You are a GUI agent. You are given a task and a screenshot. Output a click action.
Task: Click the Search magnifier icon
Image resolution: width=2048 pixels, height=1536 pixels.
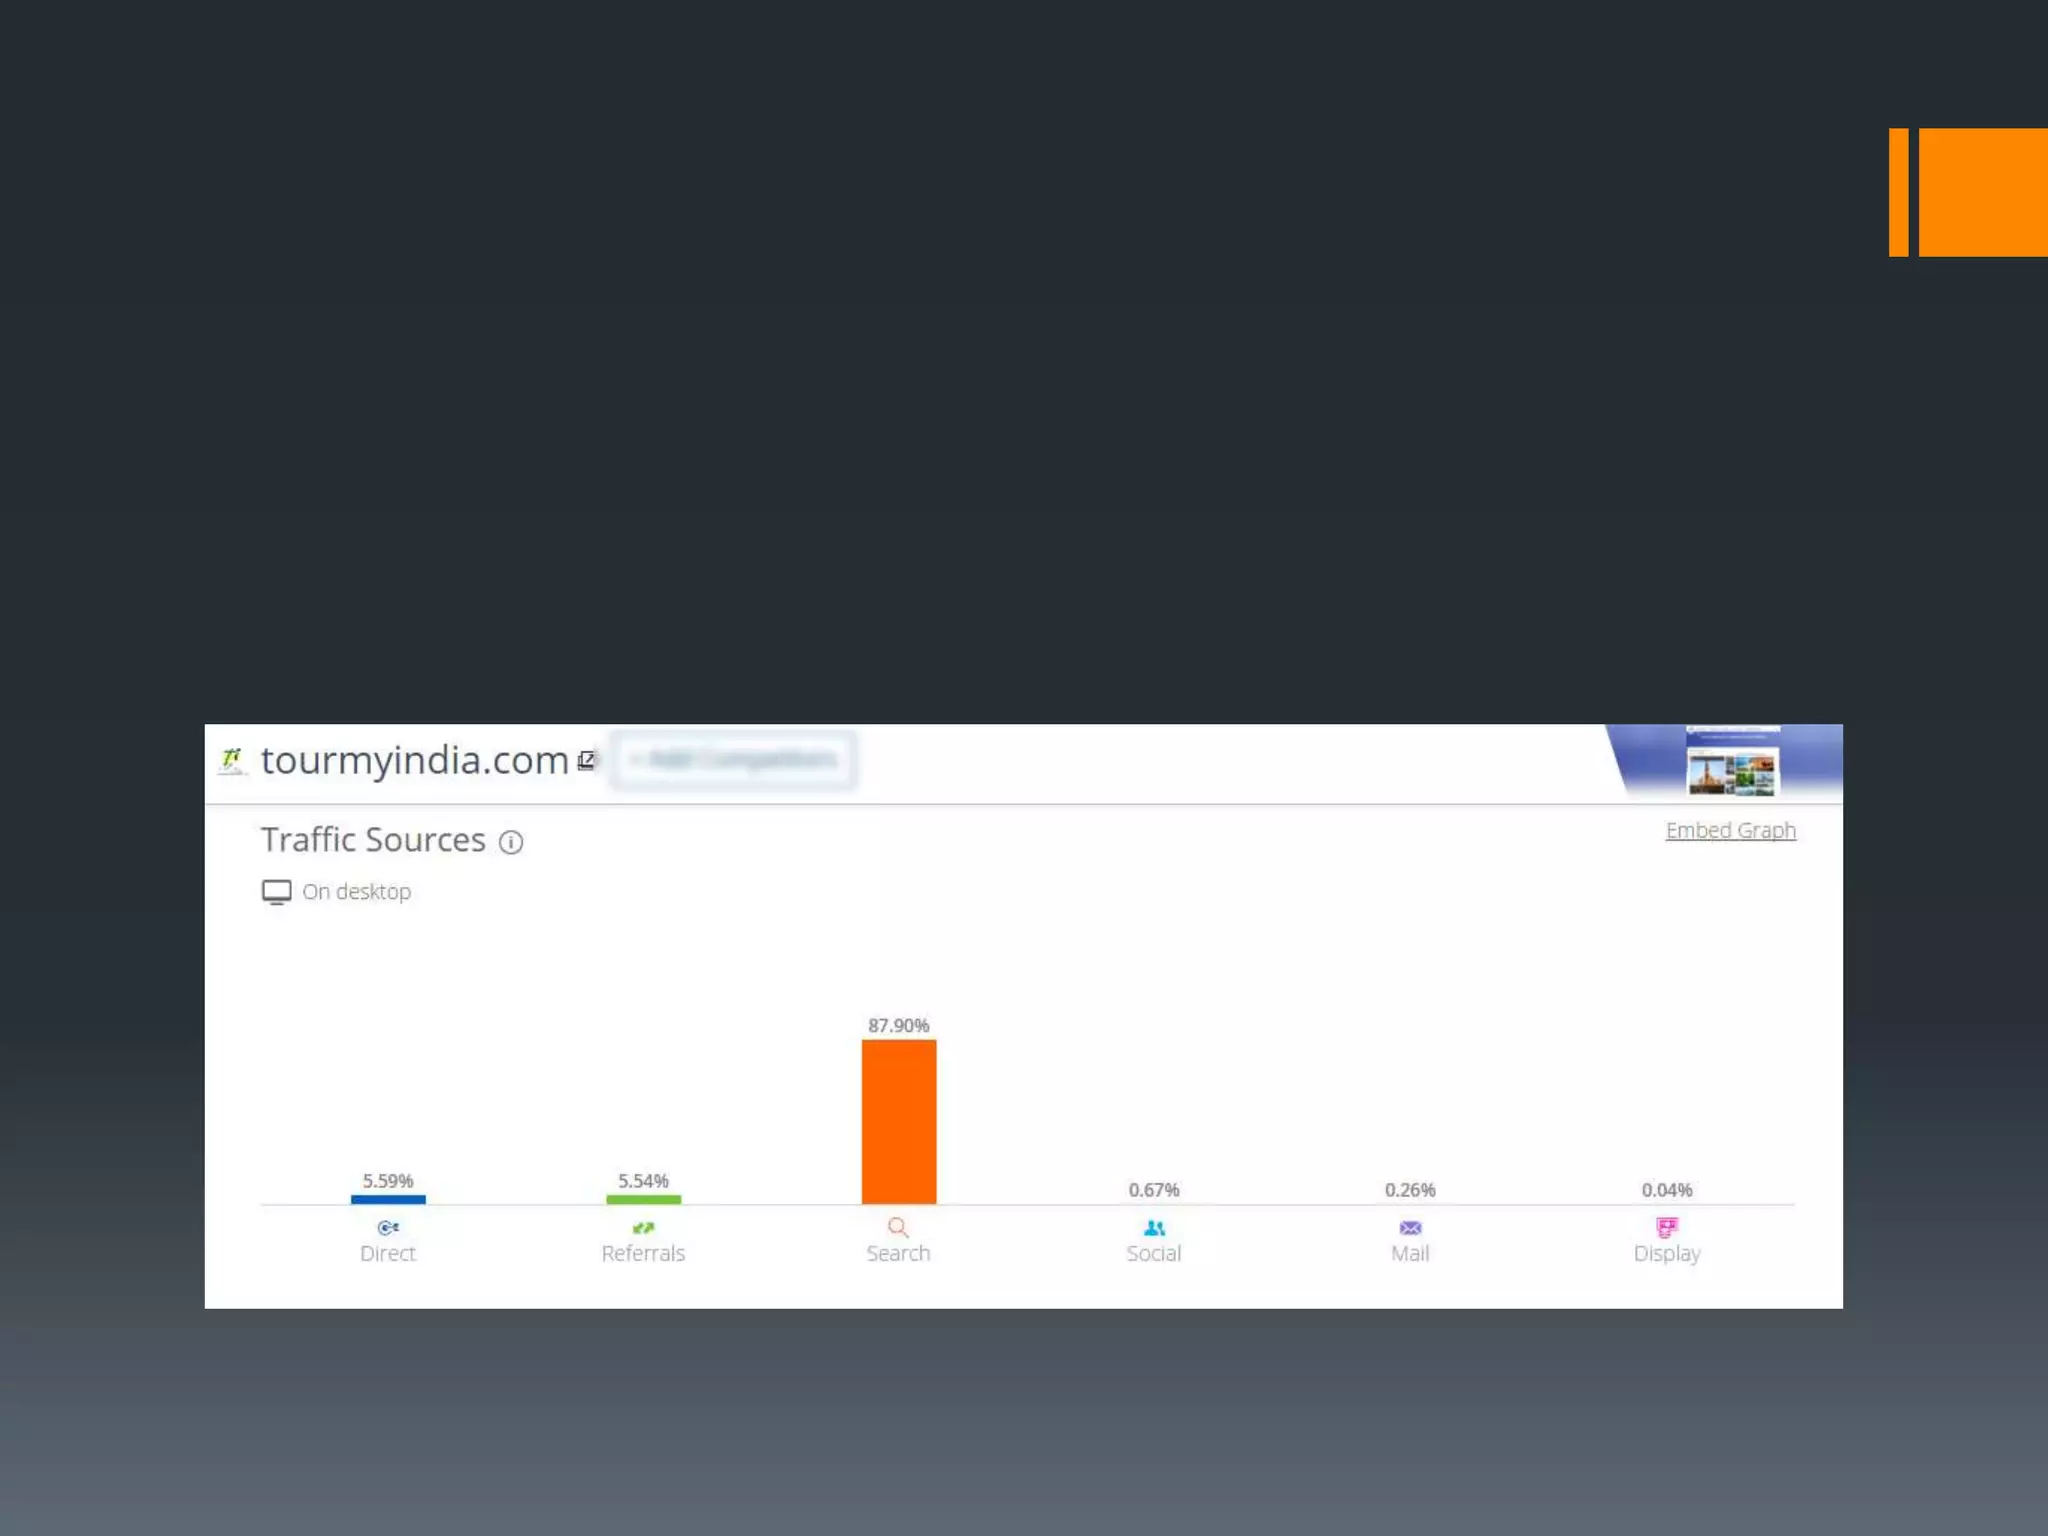click(898, 1227)
